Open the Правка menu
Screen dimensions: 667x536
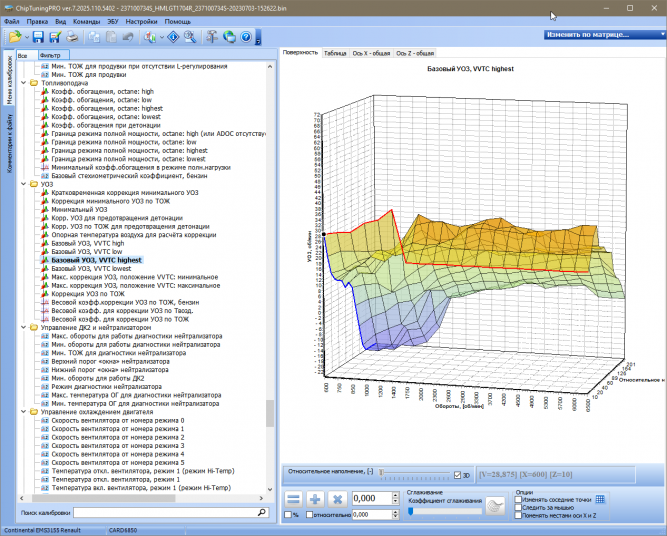click(x=37, y=22)
